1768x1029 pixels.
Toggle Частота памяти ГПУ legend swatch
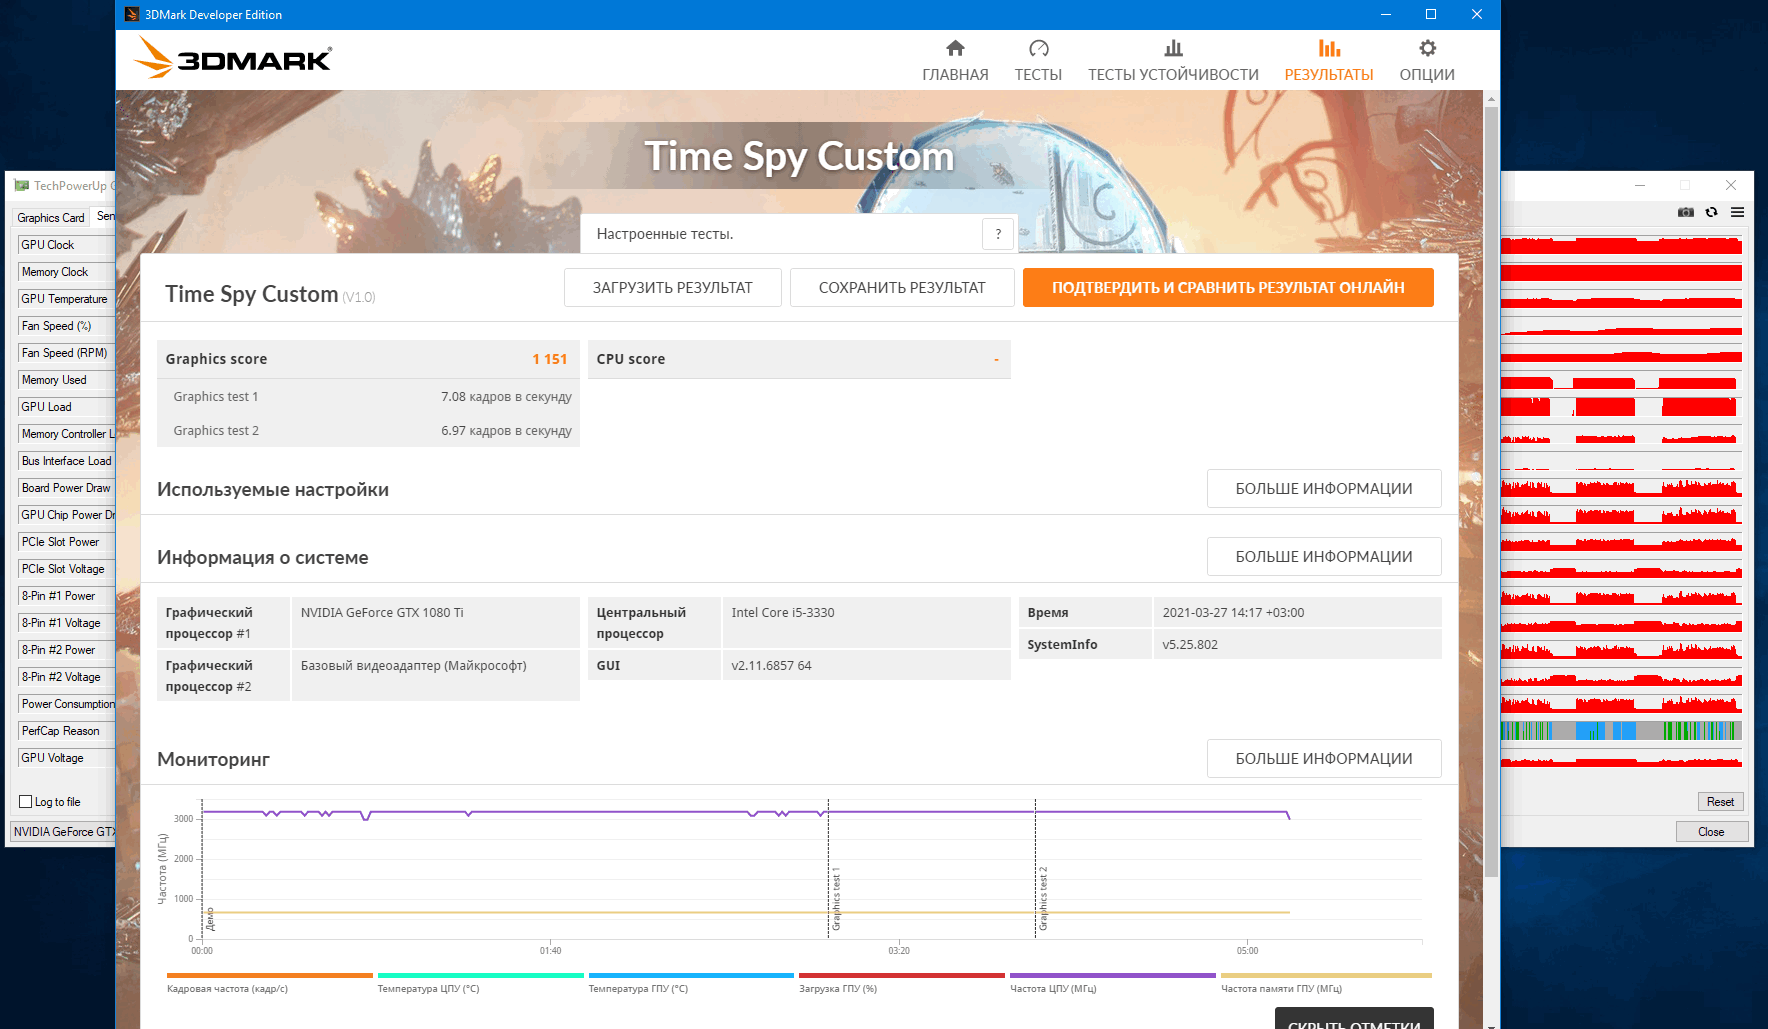pyautogui.click(x=1326, y=975)
